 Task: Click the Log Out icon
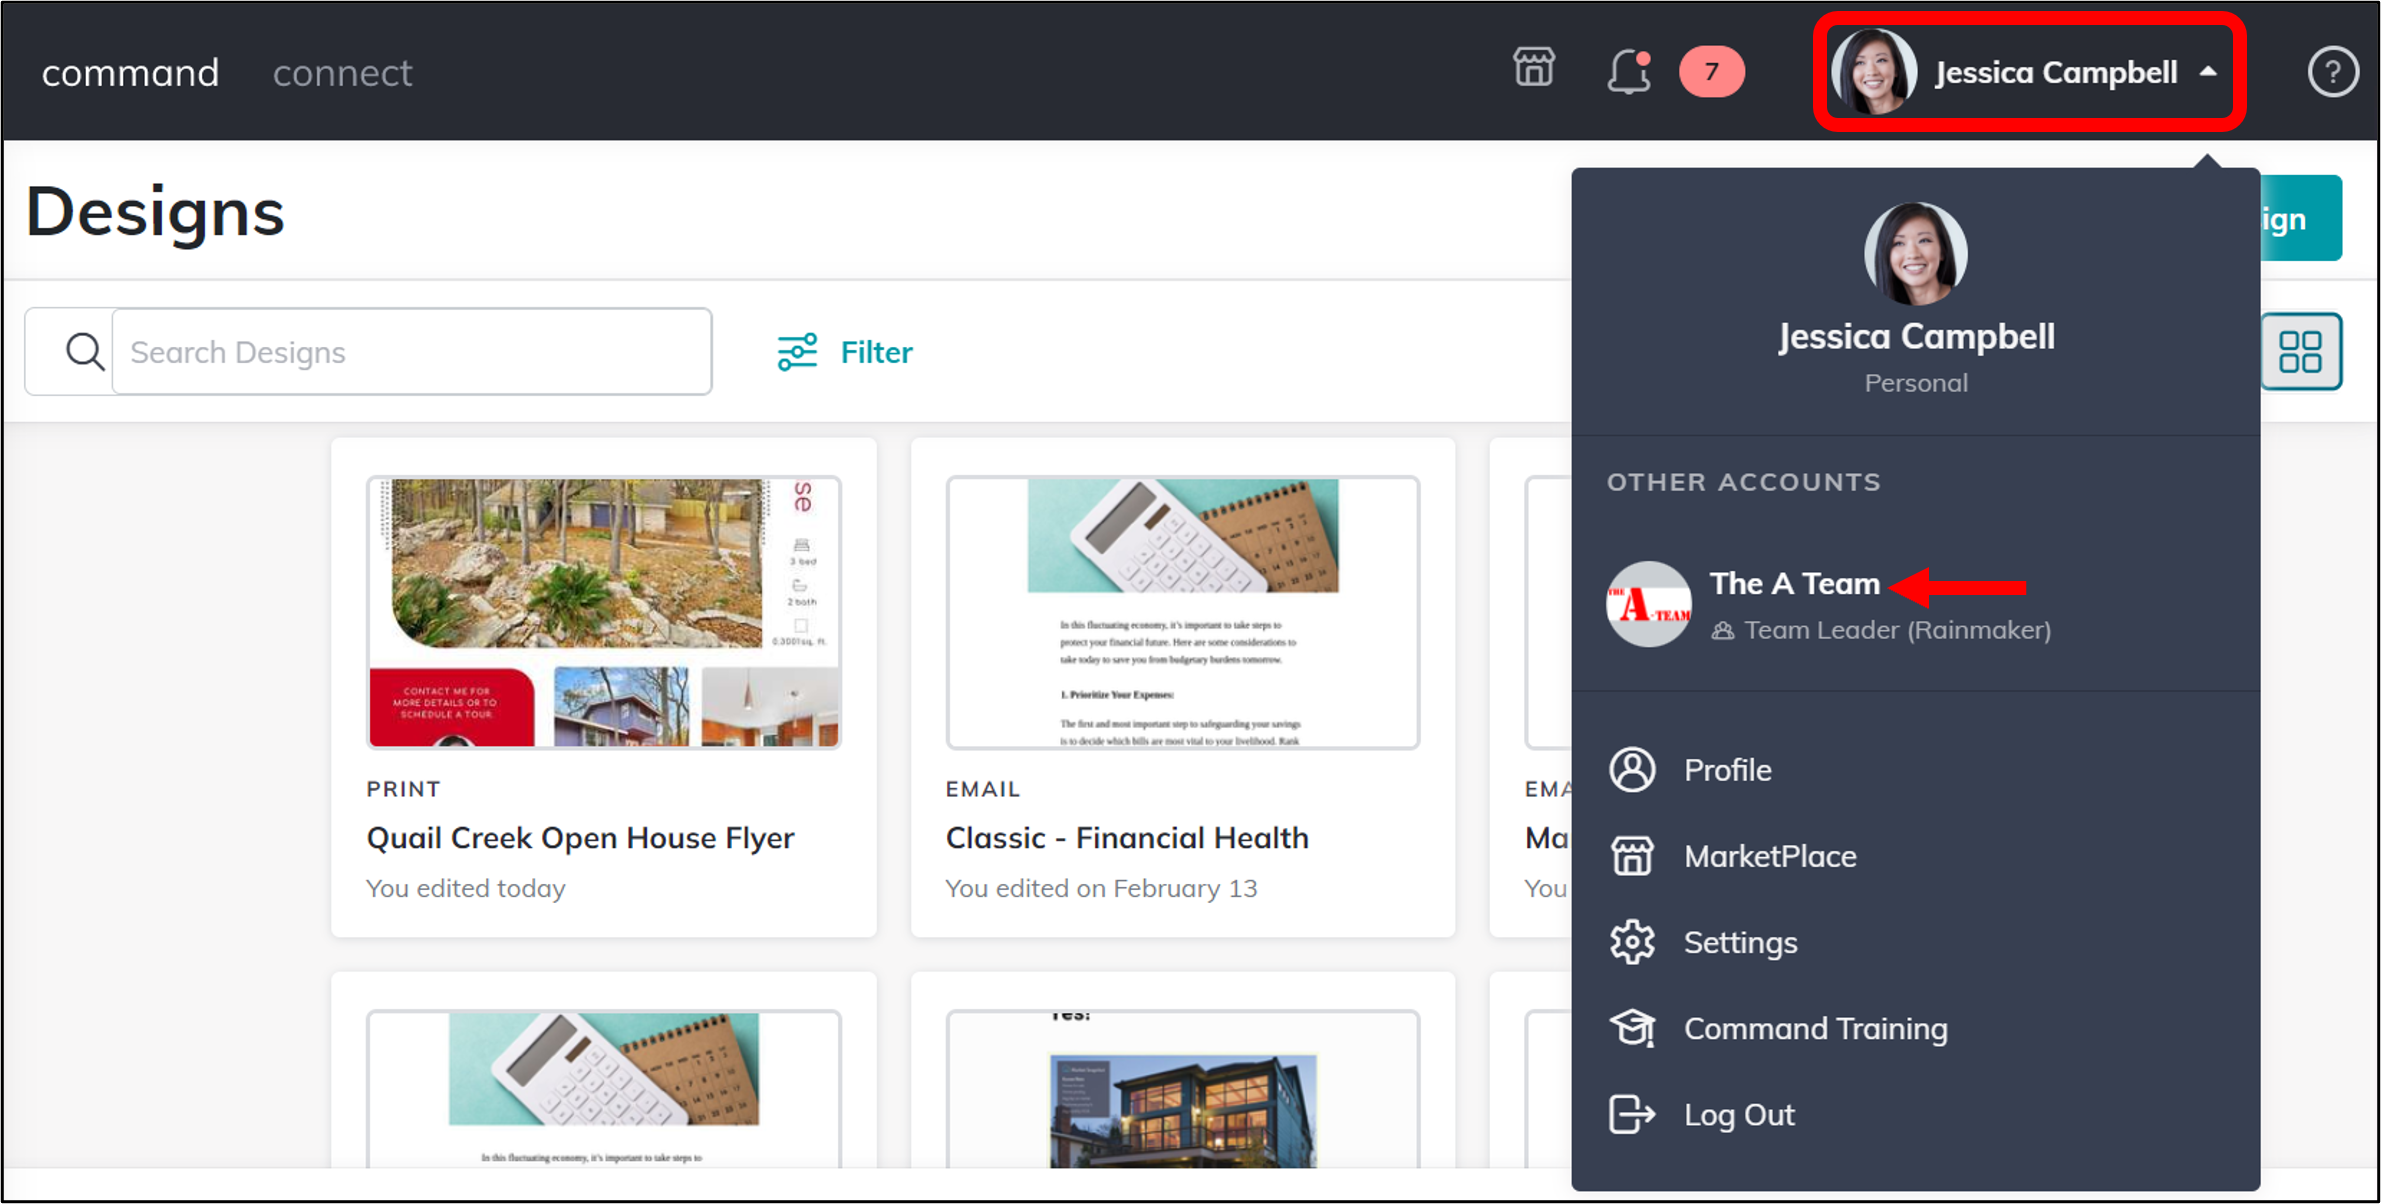point(1631,1114)
